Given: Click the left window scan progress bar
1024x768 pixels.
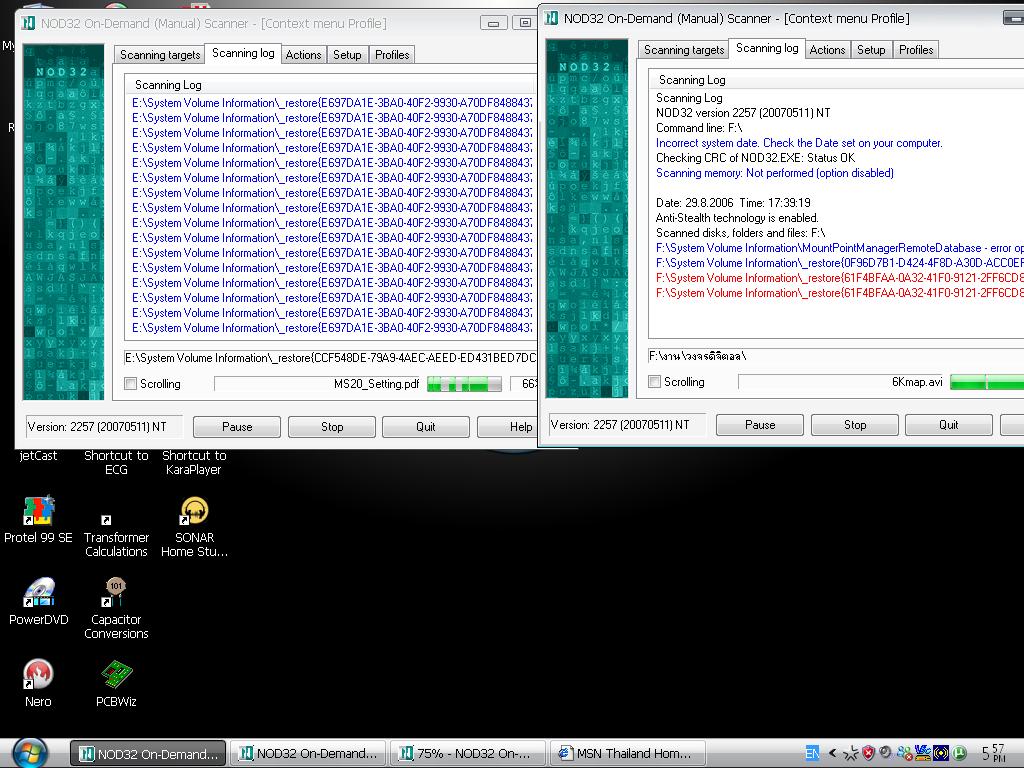Looking at the screenshot, I should point(464,384).
